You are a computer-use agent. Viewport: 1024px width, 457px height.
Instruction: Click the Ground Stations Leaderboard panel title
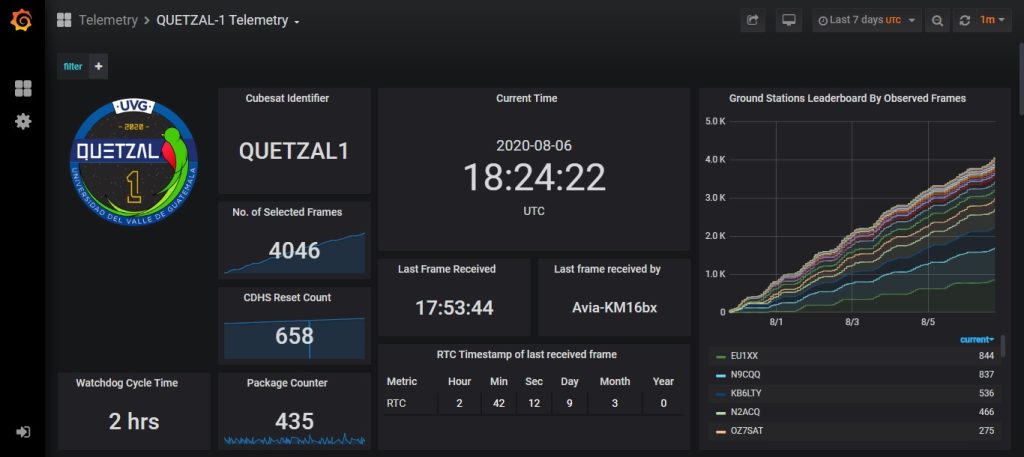pos(847,98)
